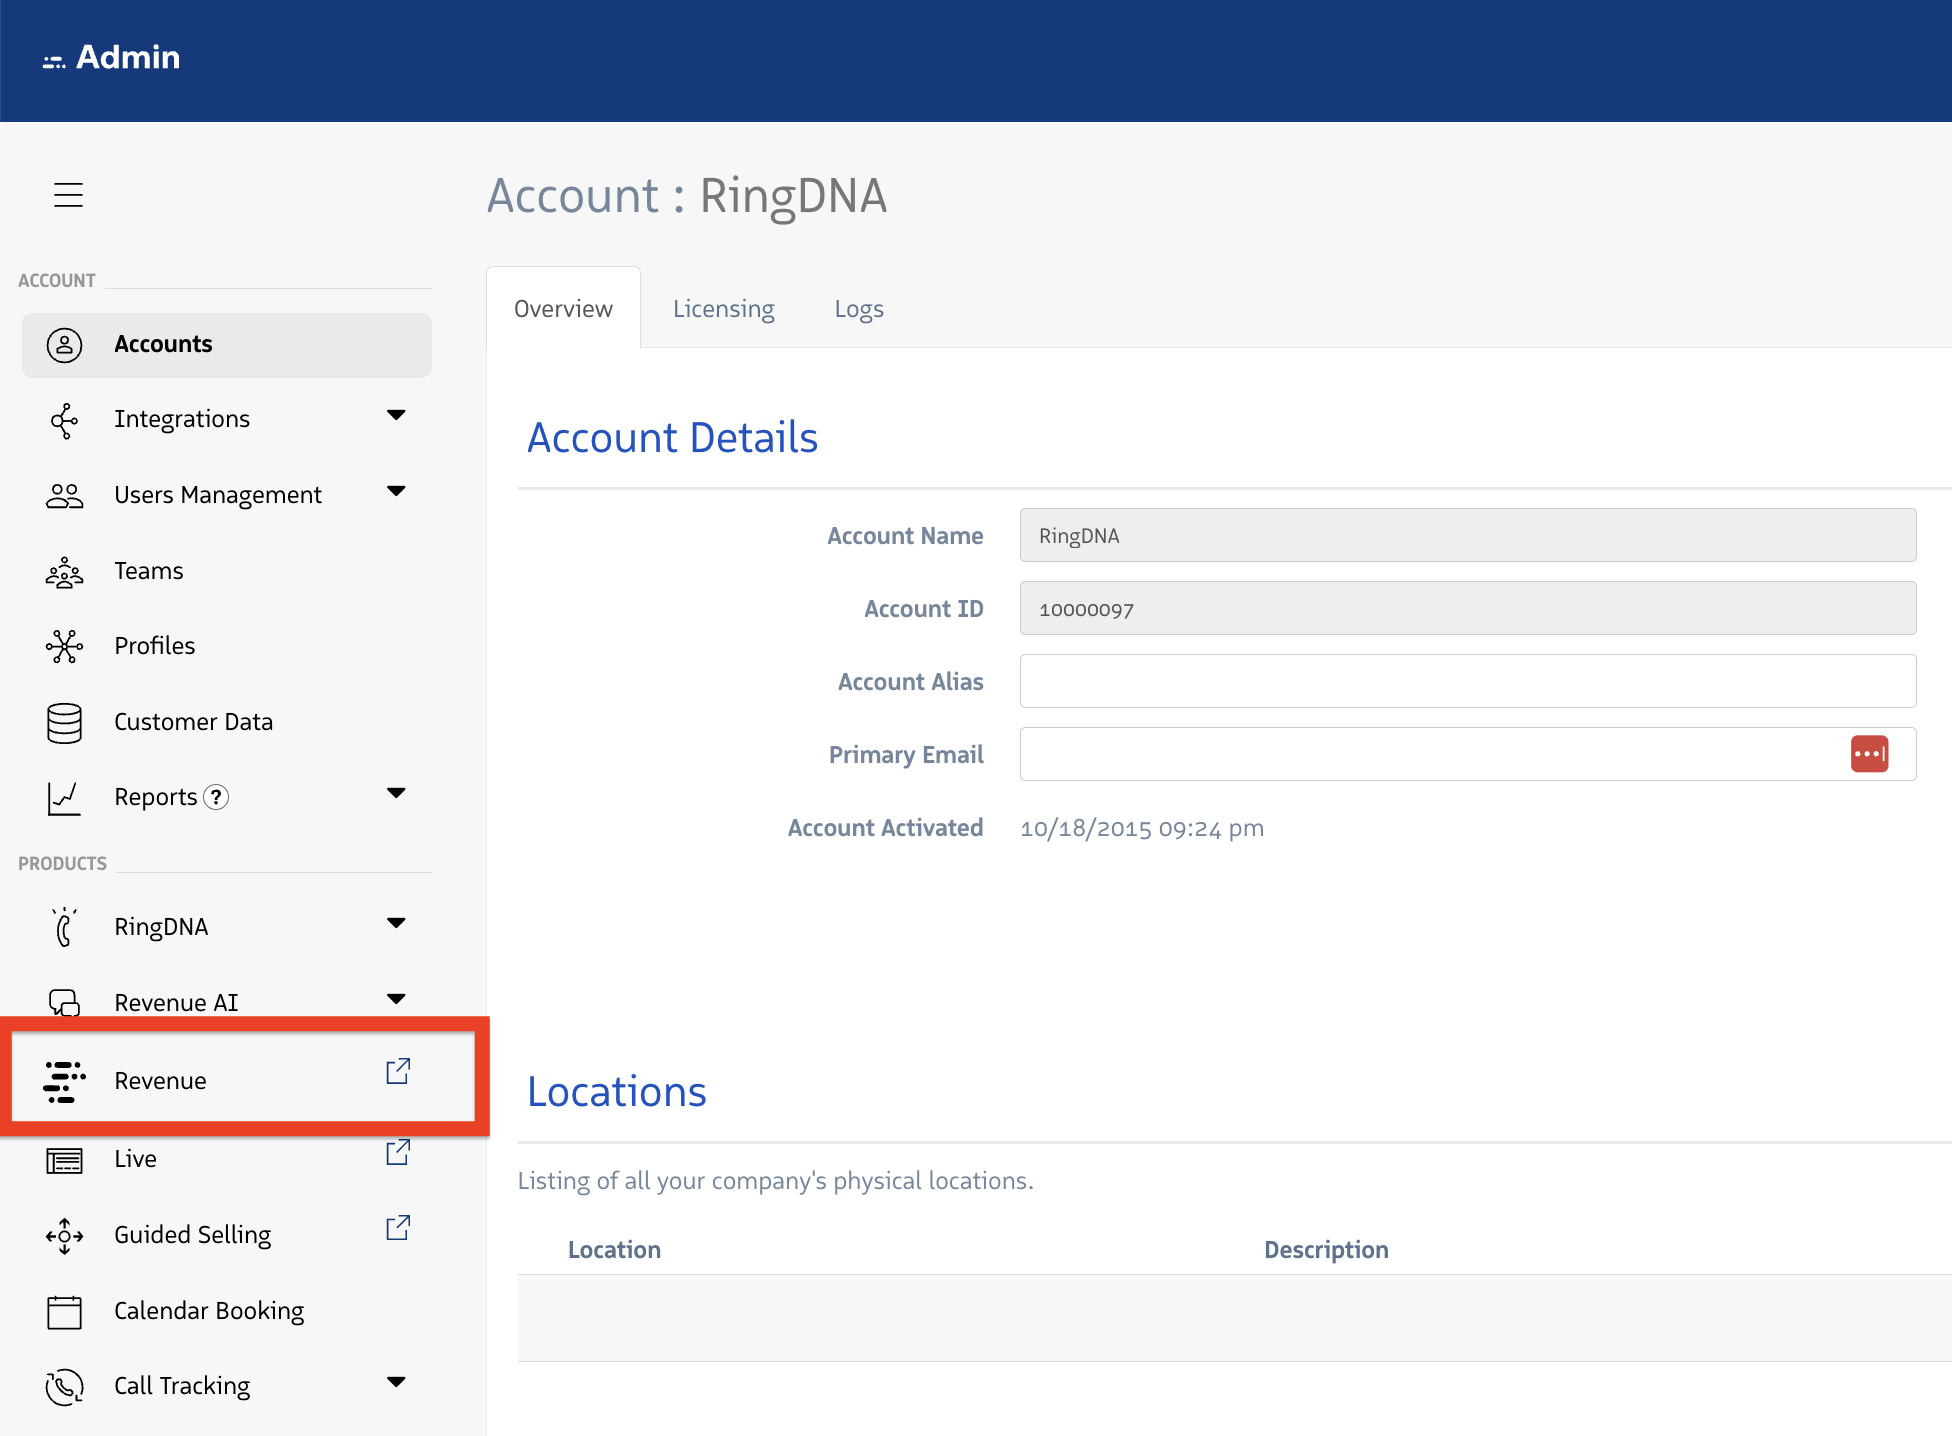Click the Description column header
This screenshot has height=1436, width=1952.
tap(1326, 1250)
